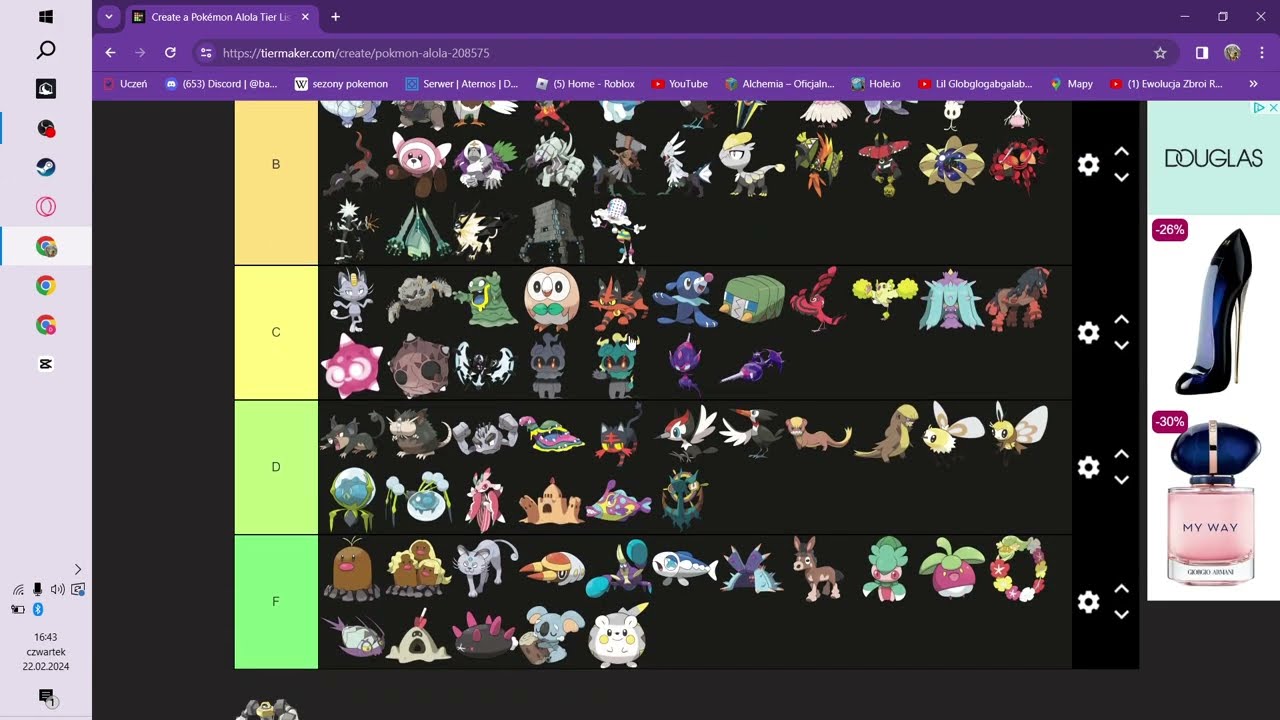
Task: Open the Mapy bookmark
Action: pos(1072,84)
